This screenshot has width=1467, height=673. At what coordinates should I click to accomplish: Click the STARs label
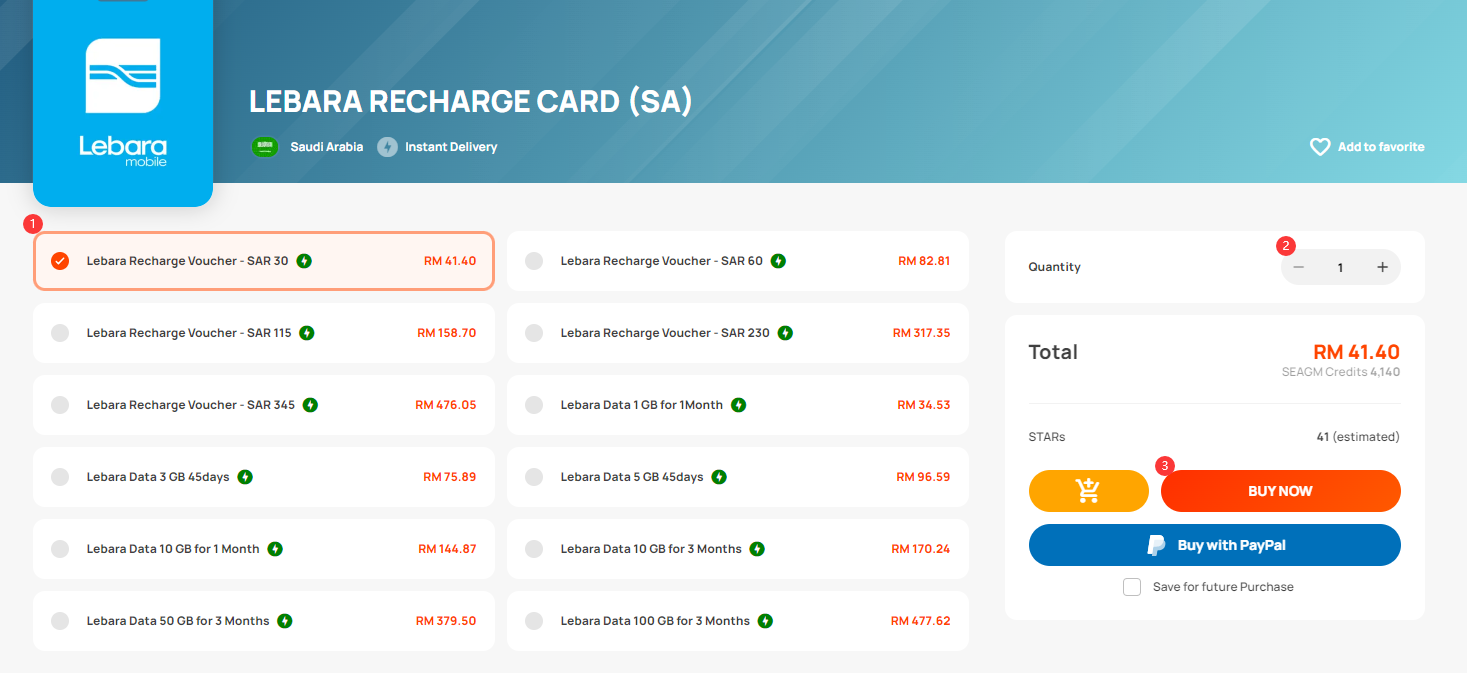1047,437
